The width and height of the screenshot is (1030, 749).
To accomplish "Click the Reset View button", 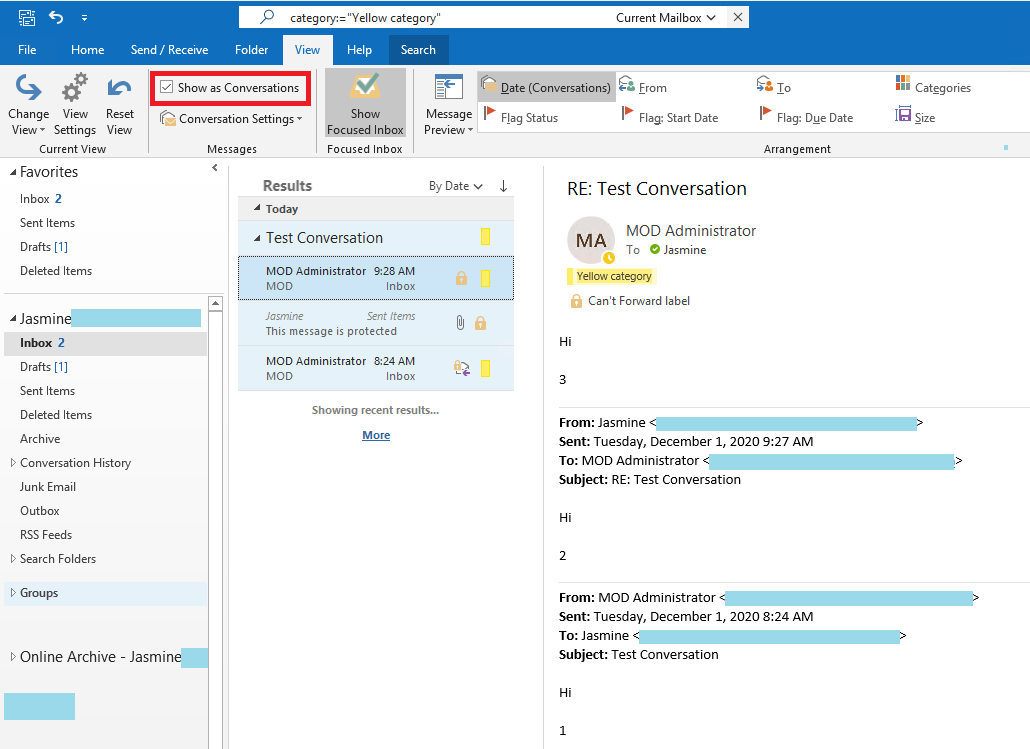I will click(120, 105).
